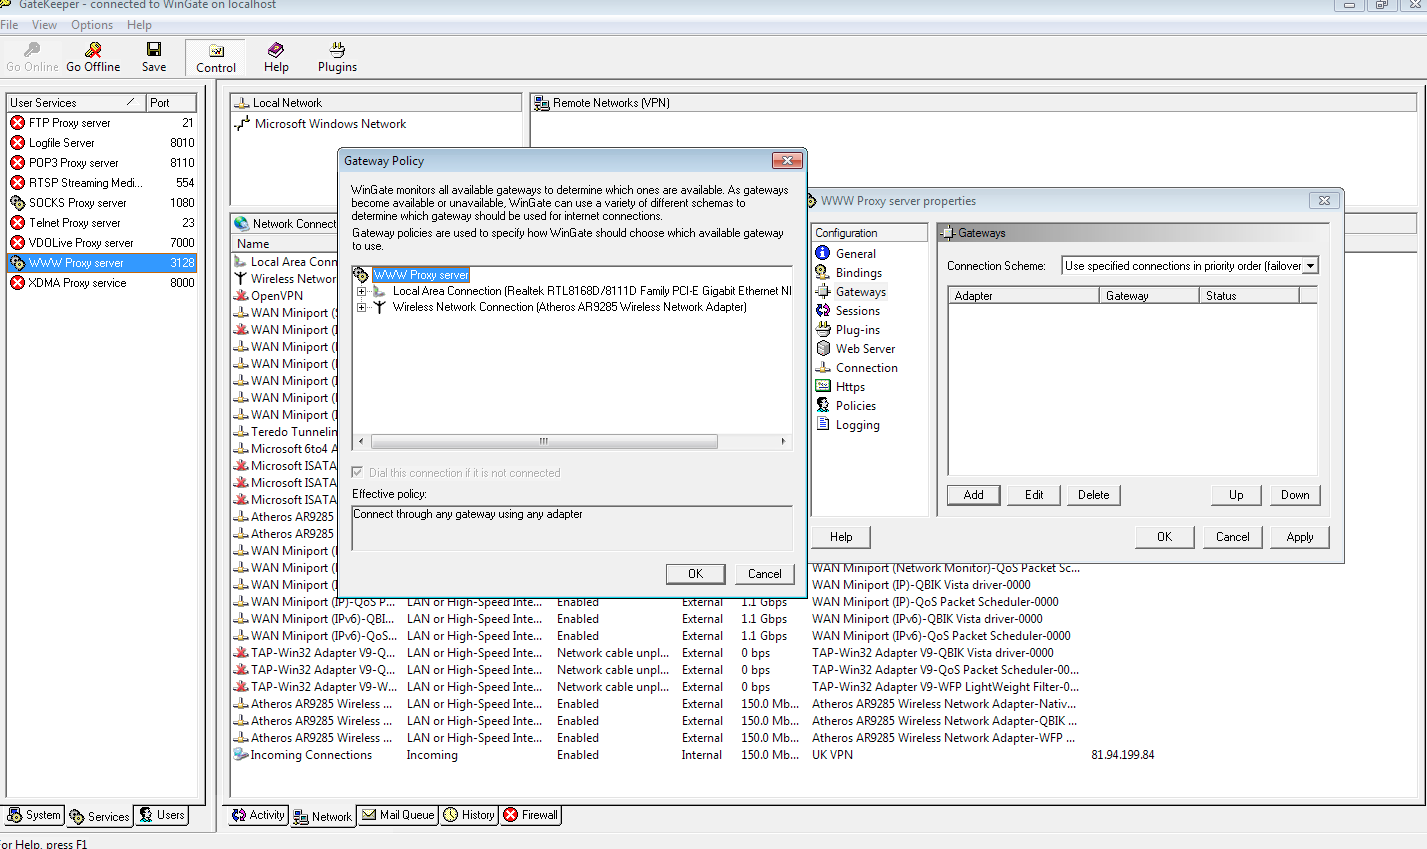Expand the Wireless Network Connection tree node
The height and width of the screenshot is (849, 1427).
(x=361, y=307)
